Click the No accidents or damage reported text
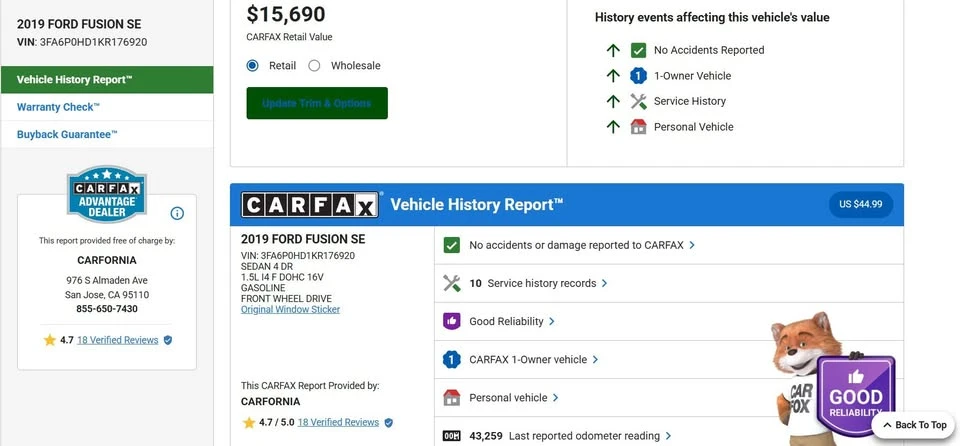The image size is (960, 446). (576, 245)
